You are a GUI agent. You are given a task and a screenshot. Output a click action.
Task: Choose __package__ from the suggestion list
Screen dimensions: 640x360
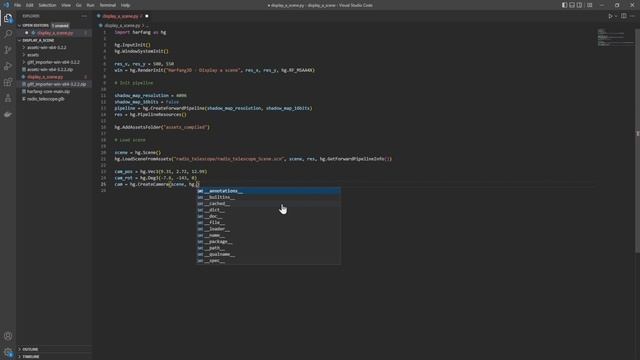(269, 242)
